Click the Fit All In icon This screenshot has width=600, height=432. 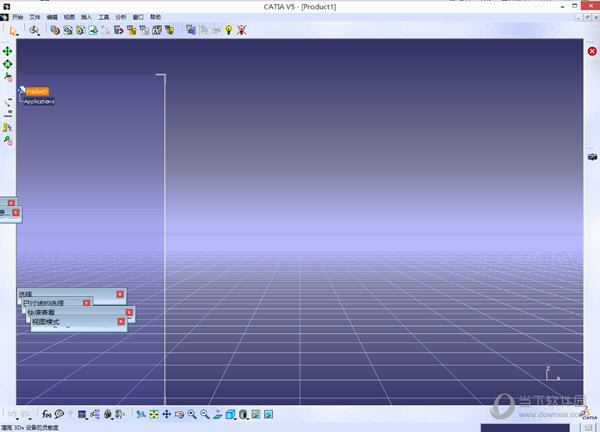154,414
